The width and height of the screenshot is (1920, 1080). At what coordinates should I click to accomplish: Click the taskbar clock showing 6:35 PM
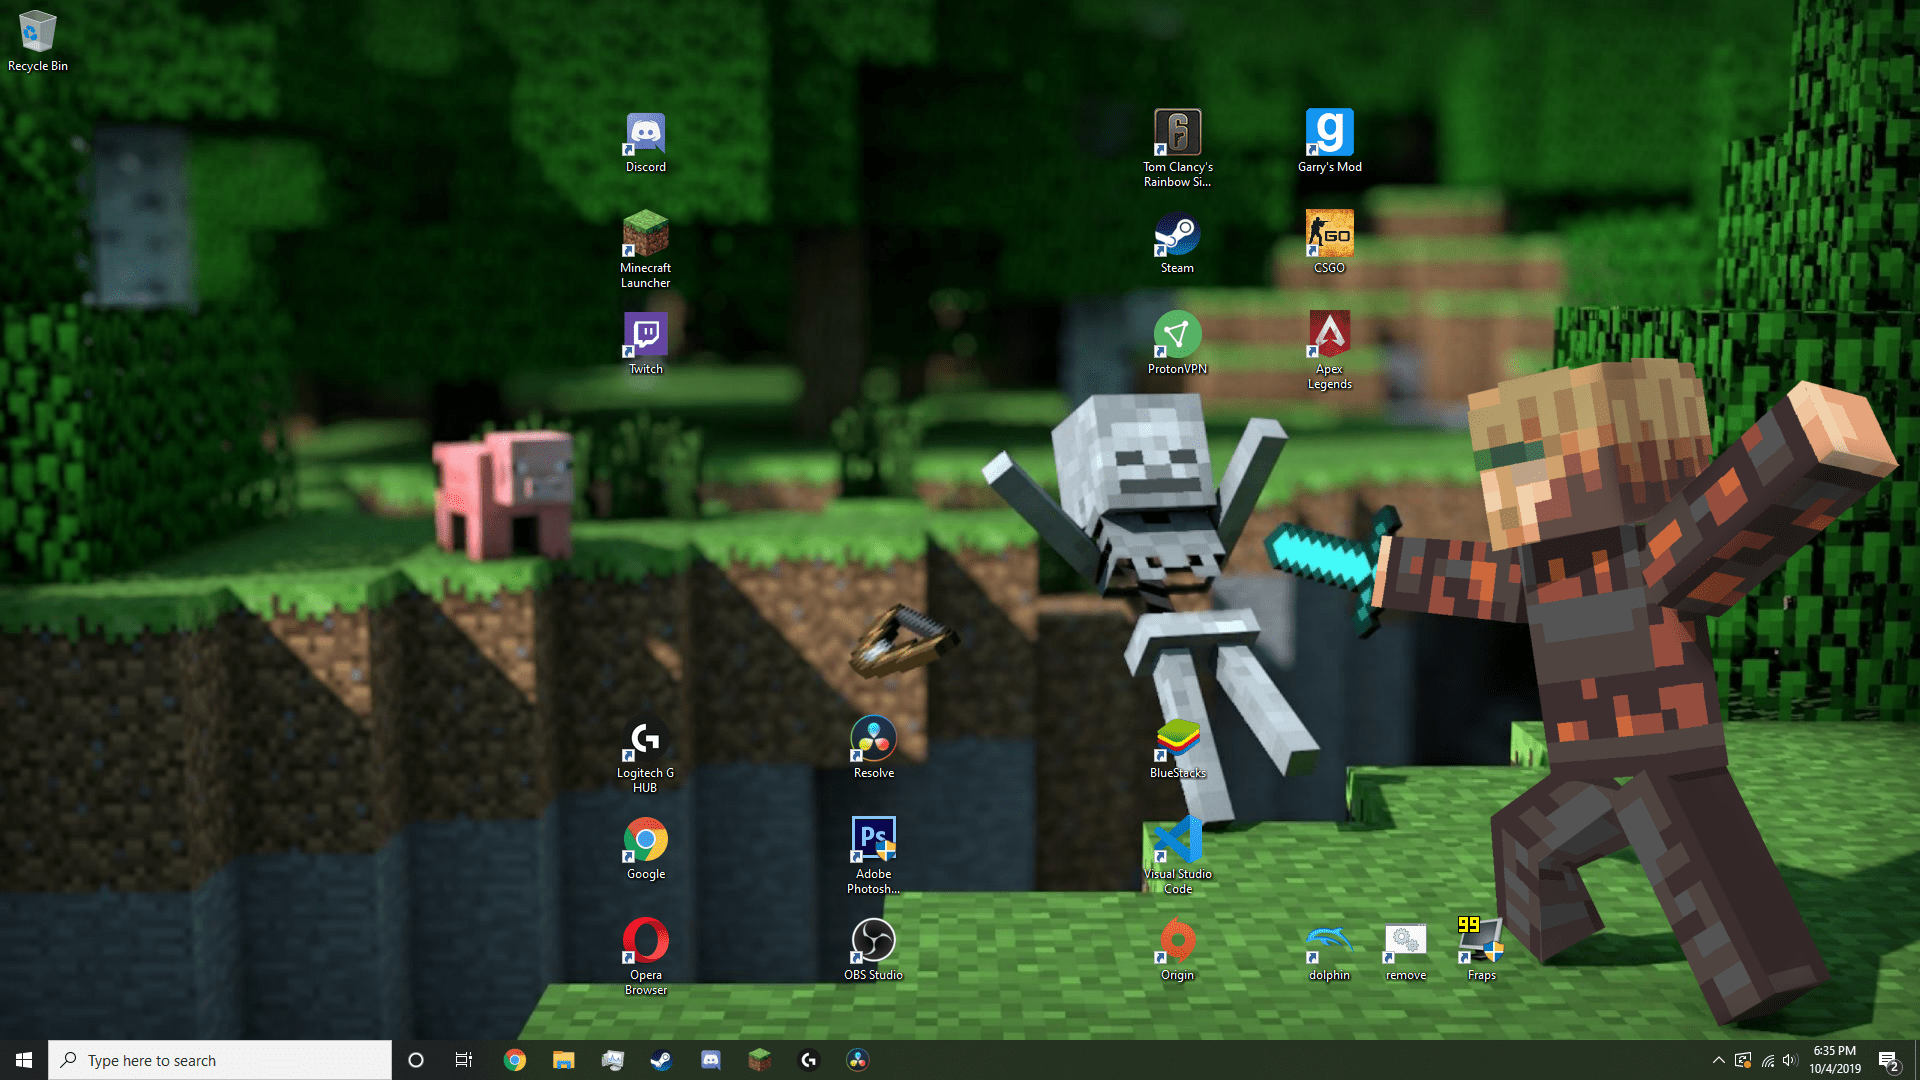coord(1835,1060)
